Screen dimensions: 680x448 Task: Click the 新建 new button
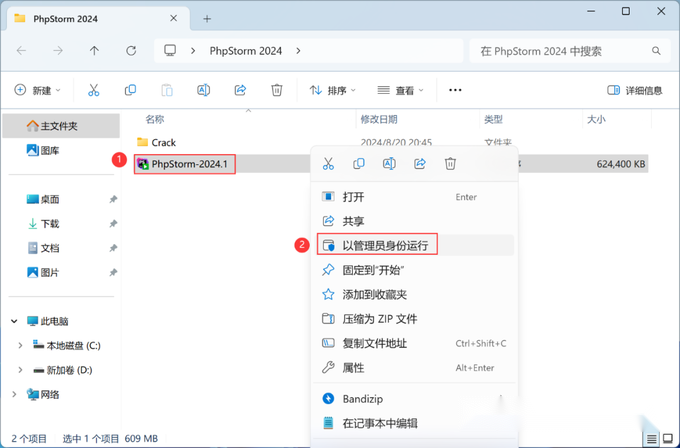point(37,90)
